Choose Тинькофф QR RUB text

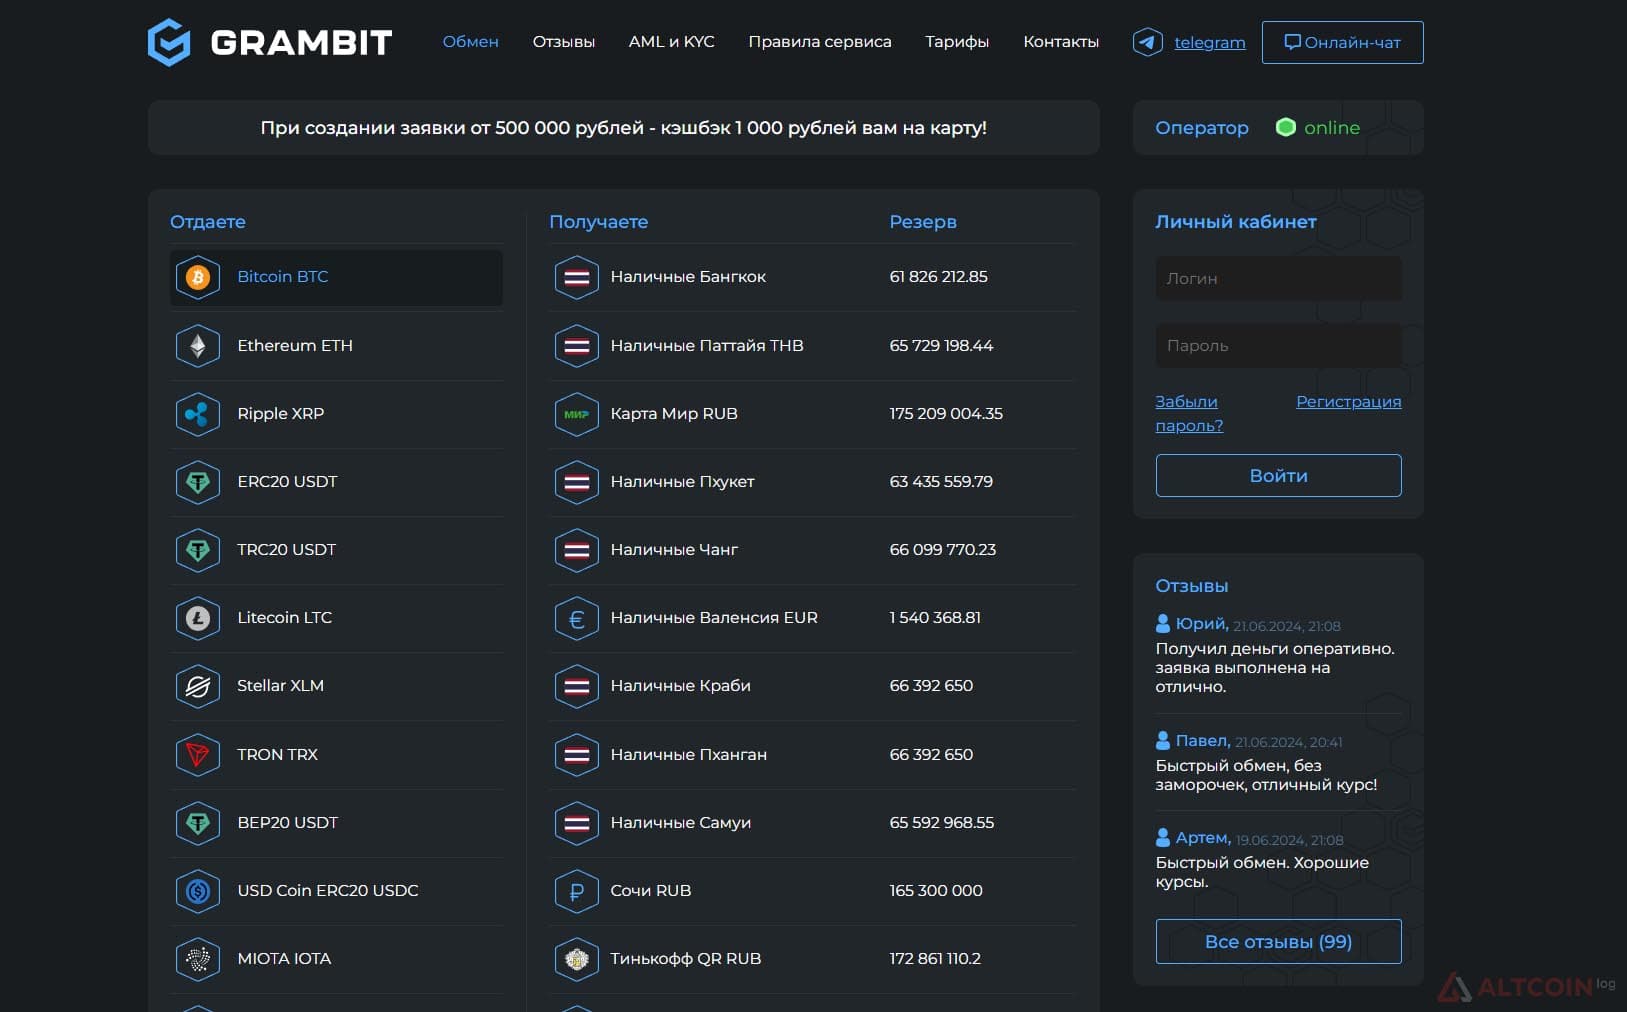[686, 958]
